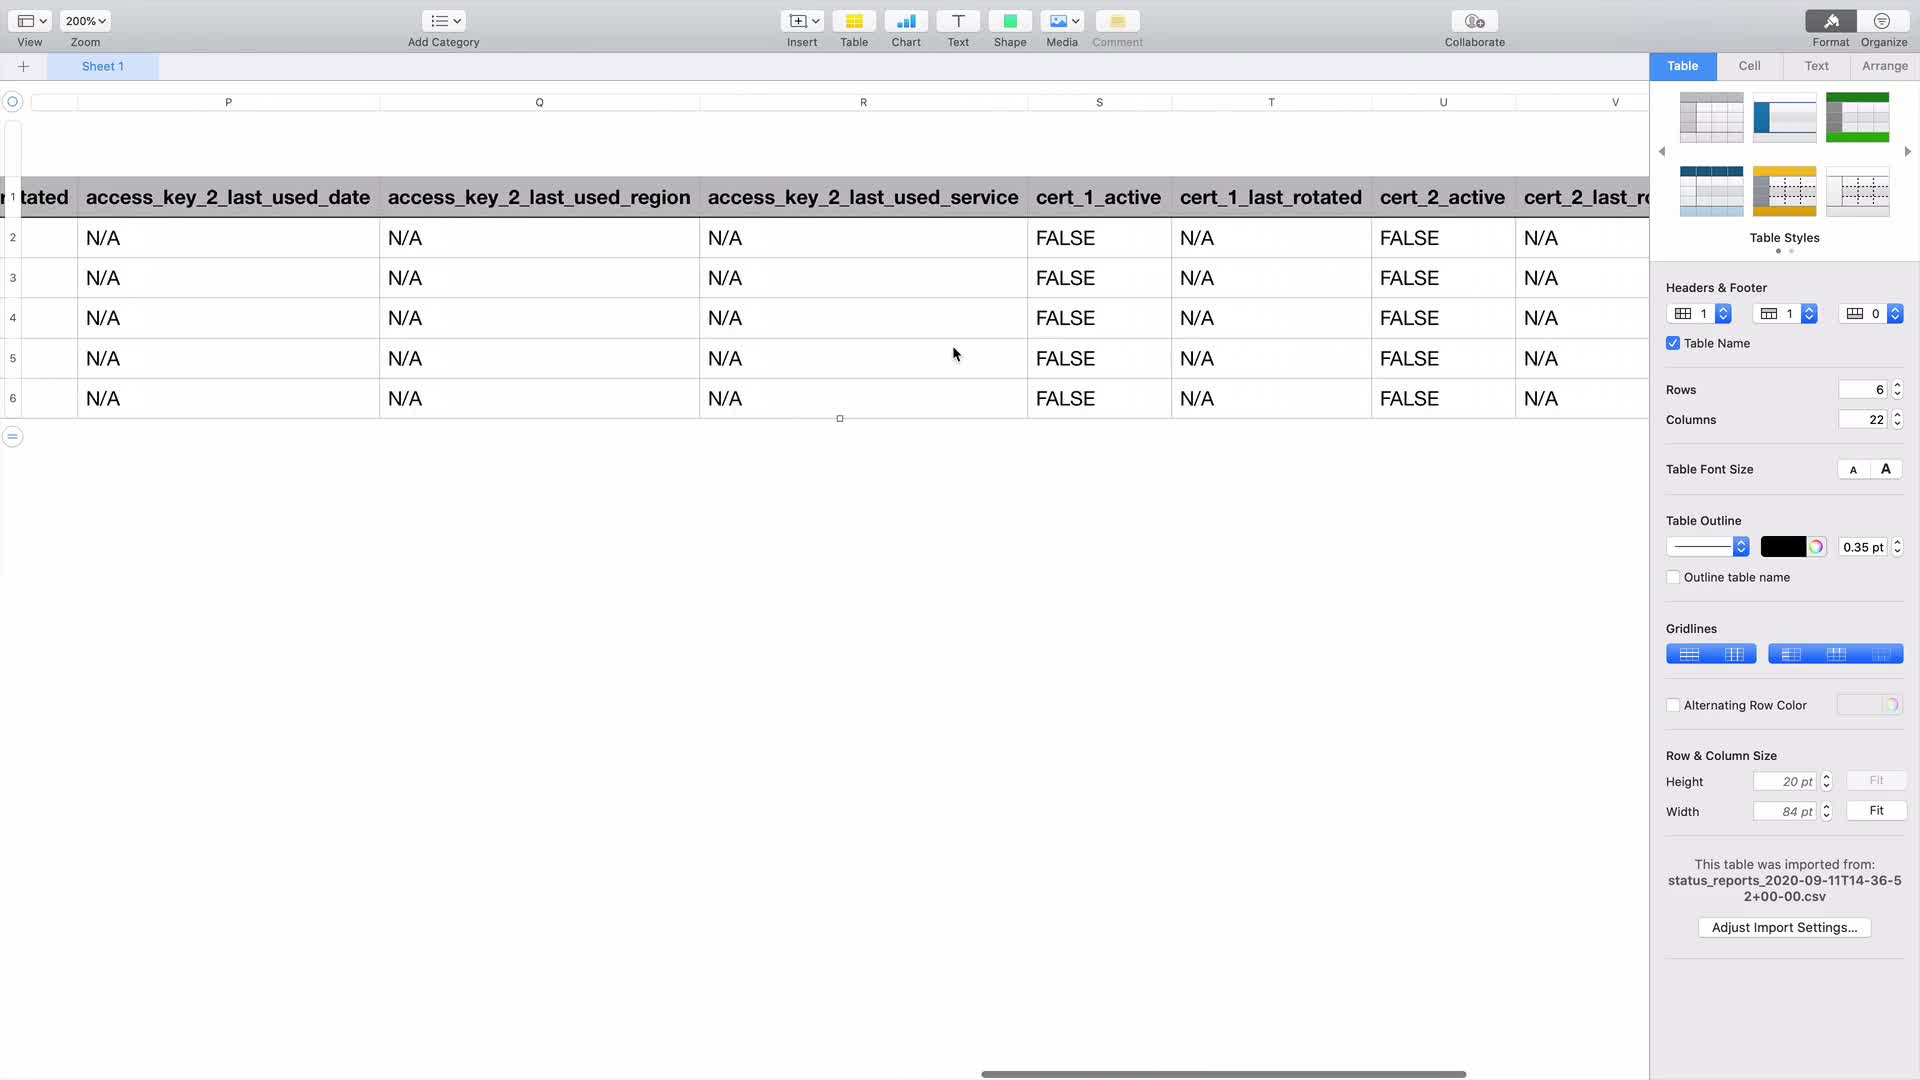The image size is (1920, 1080).
Task: Open the 200% Zoom dropdown
Action: pyautogui.click(x=85, y=21)
